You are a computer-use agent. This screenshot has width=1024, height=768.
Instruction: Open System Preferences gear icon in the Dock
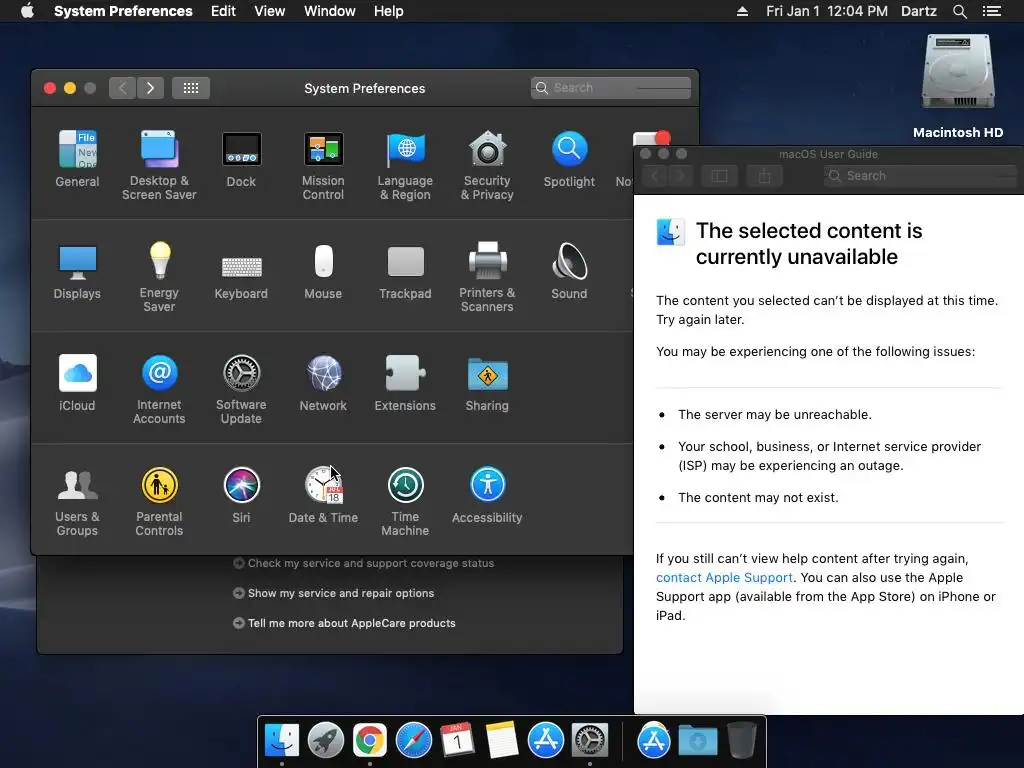click(x=590, y=741)
